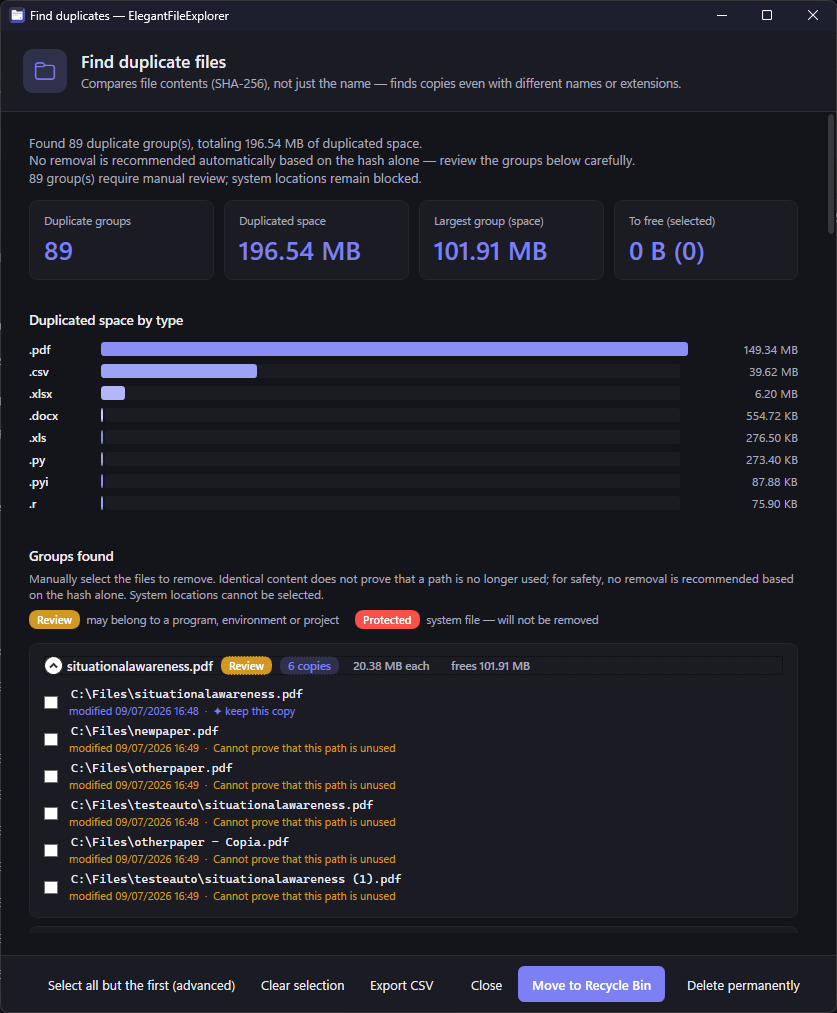Export the results with Export CSV

tap(402, 985)
